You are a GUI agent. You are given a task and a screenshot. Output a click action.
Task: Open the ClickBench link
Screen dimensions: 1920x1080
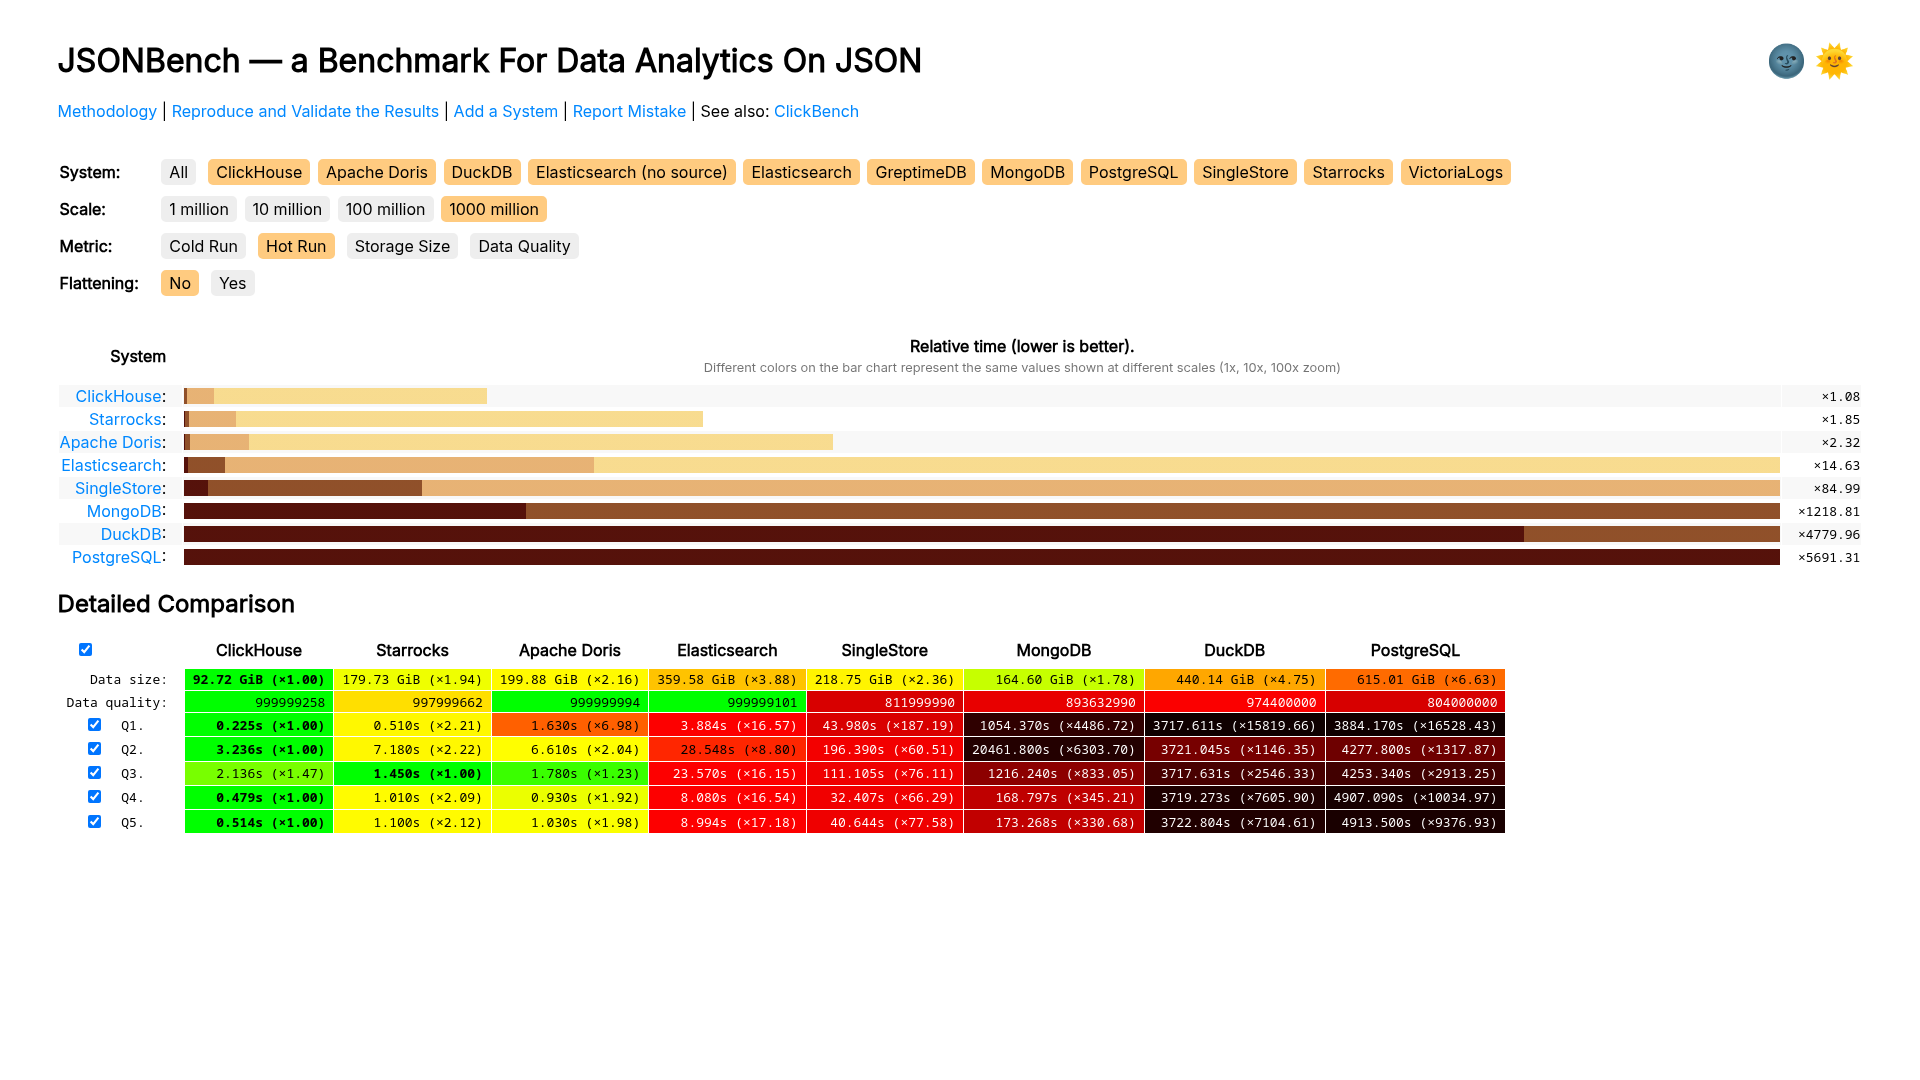(816, 111)
